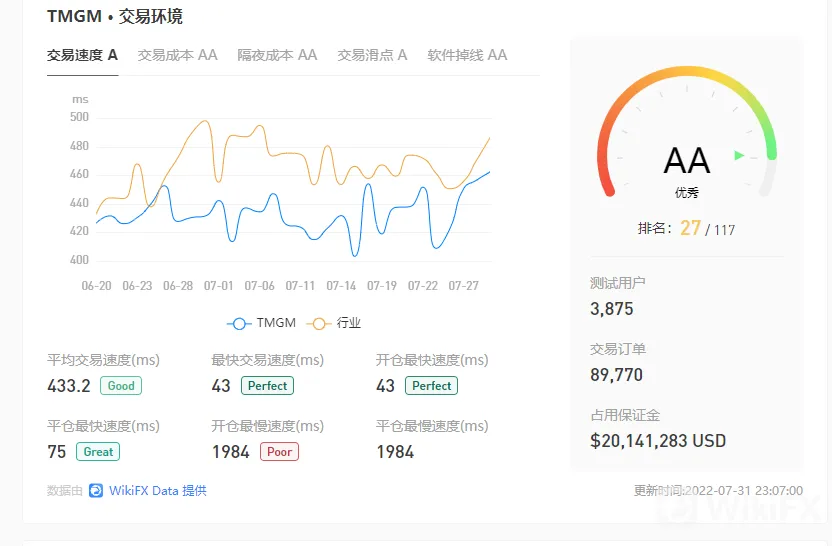Viewport: 832px width, 546px height.
Task: Click the Perfect badge under 开仓最快速度
Action: [431, 386]
